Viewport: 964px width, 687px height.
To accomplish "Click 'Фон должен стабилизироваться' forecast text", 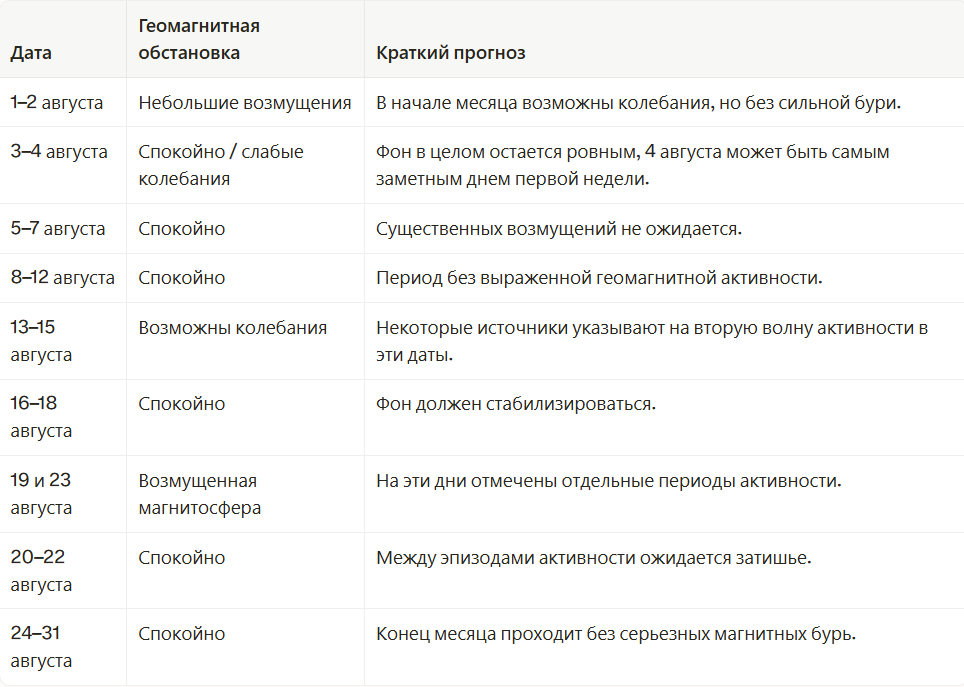I will (516, 404).
